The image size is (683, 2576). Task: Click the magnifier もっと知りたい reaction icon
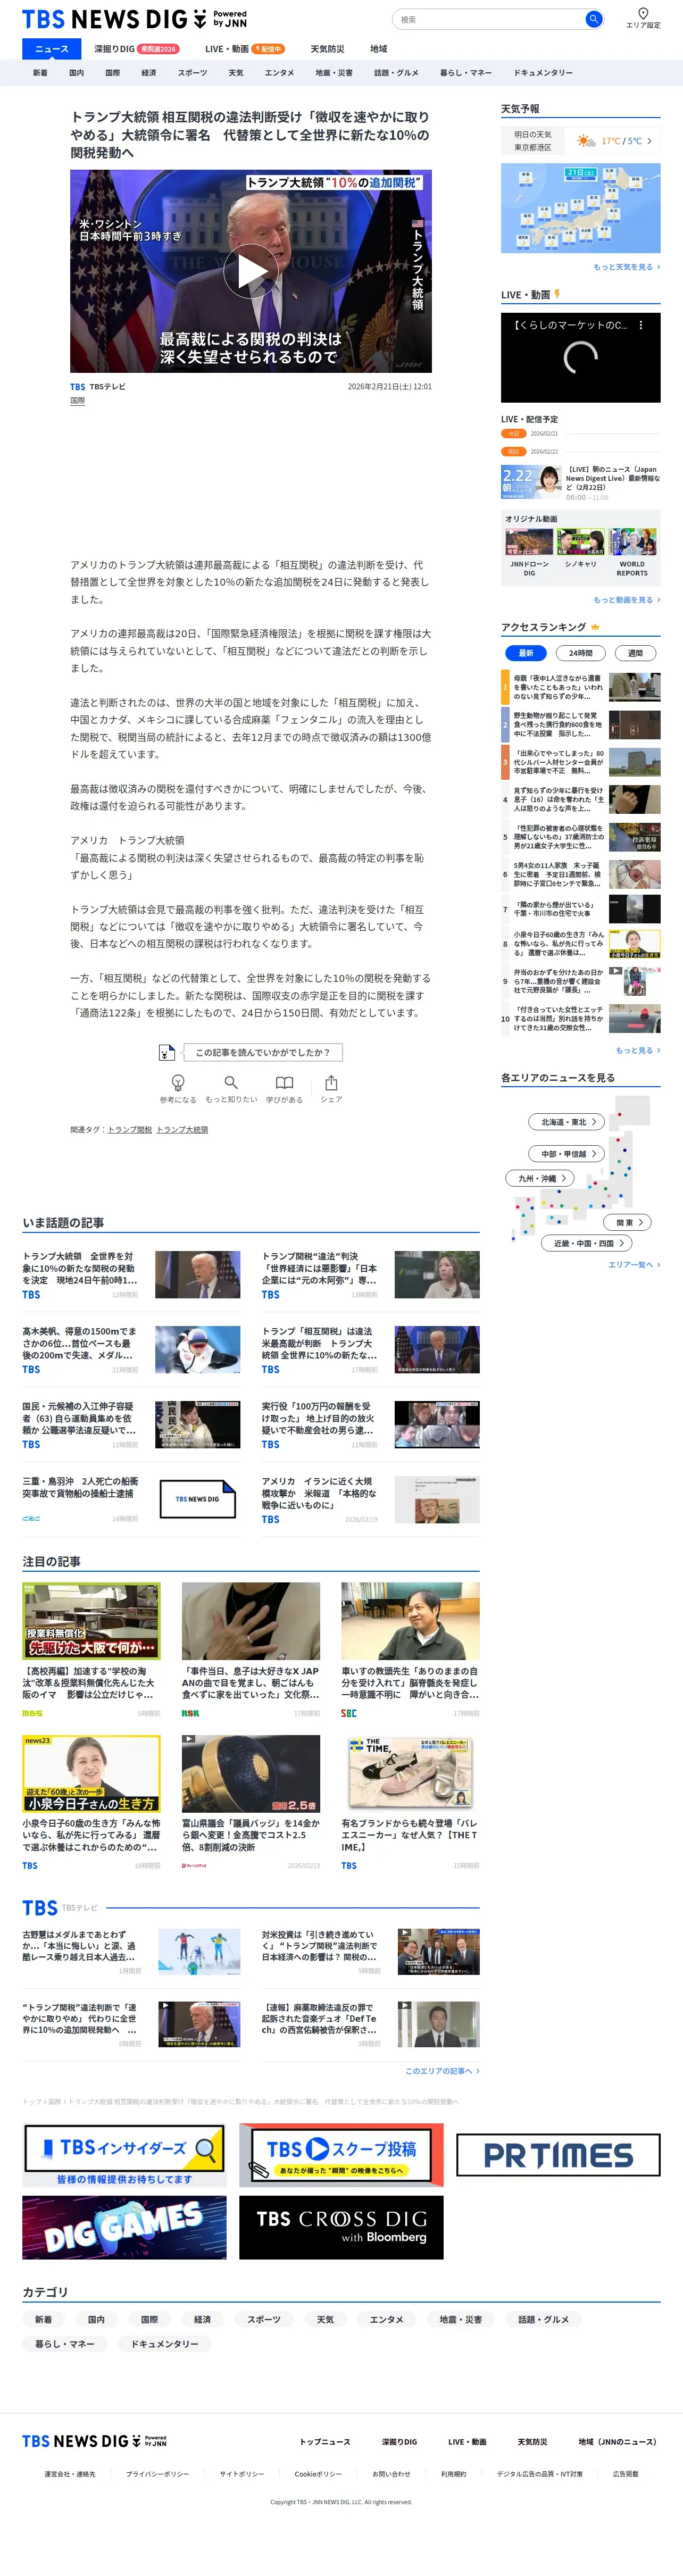(231, 1083)
